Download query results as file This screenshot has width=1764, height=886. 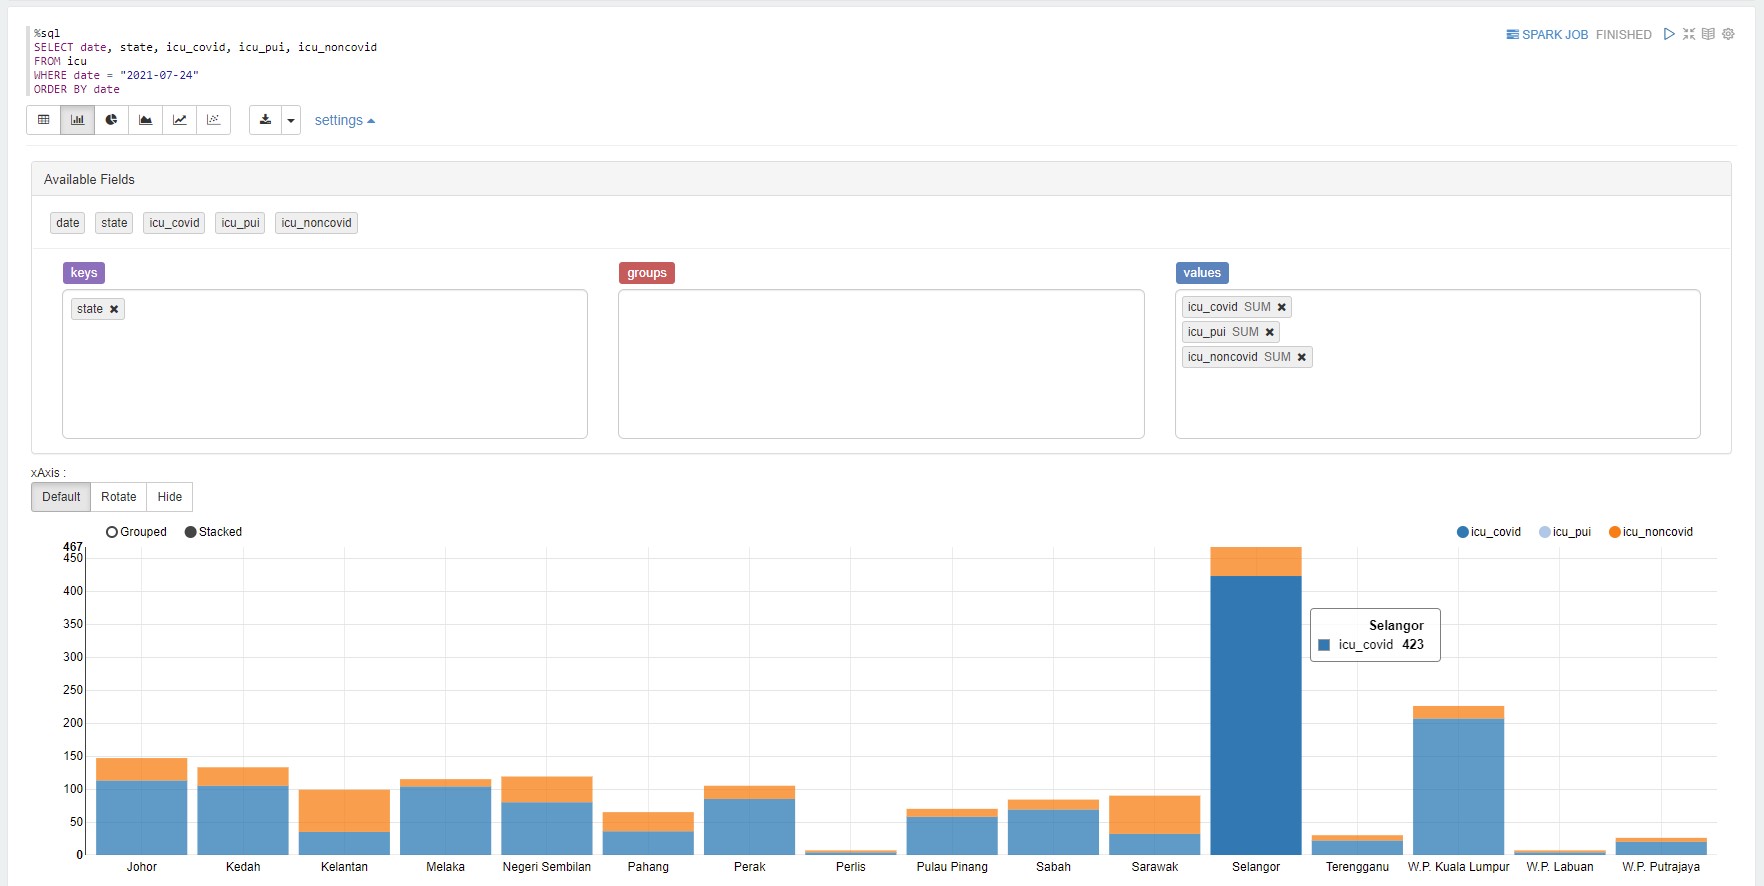tap(265, 120)
